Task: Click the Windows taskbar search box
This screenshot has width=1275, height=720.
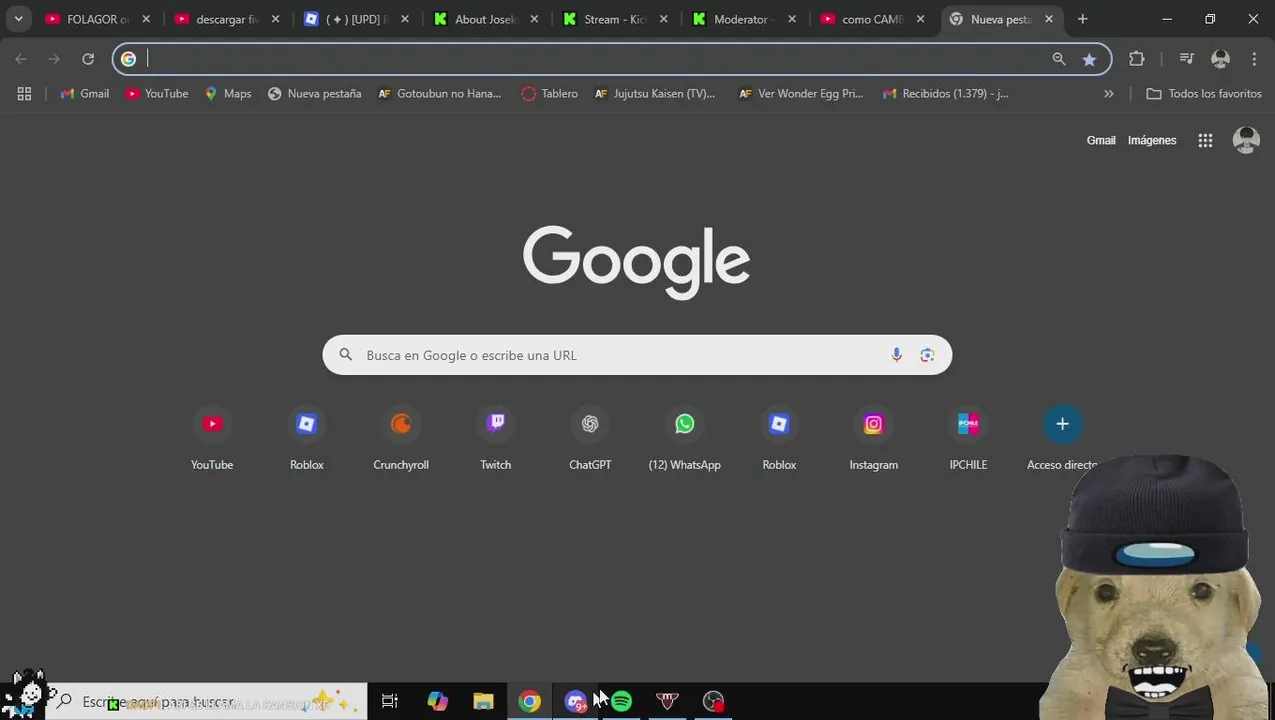Action: click(207, 702)
